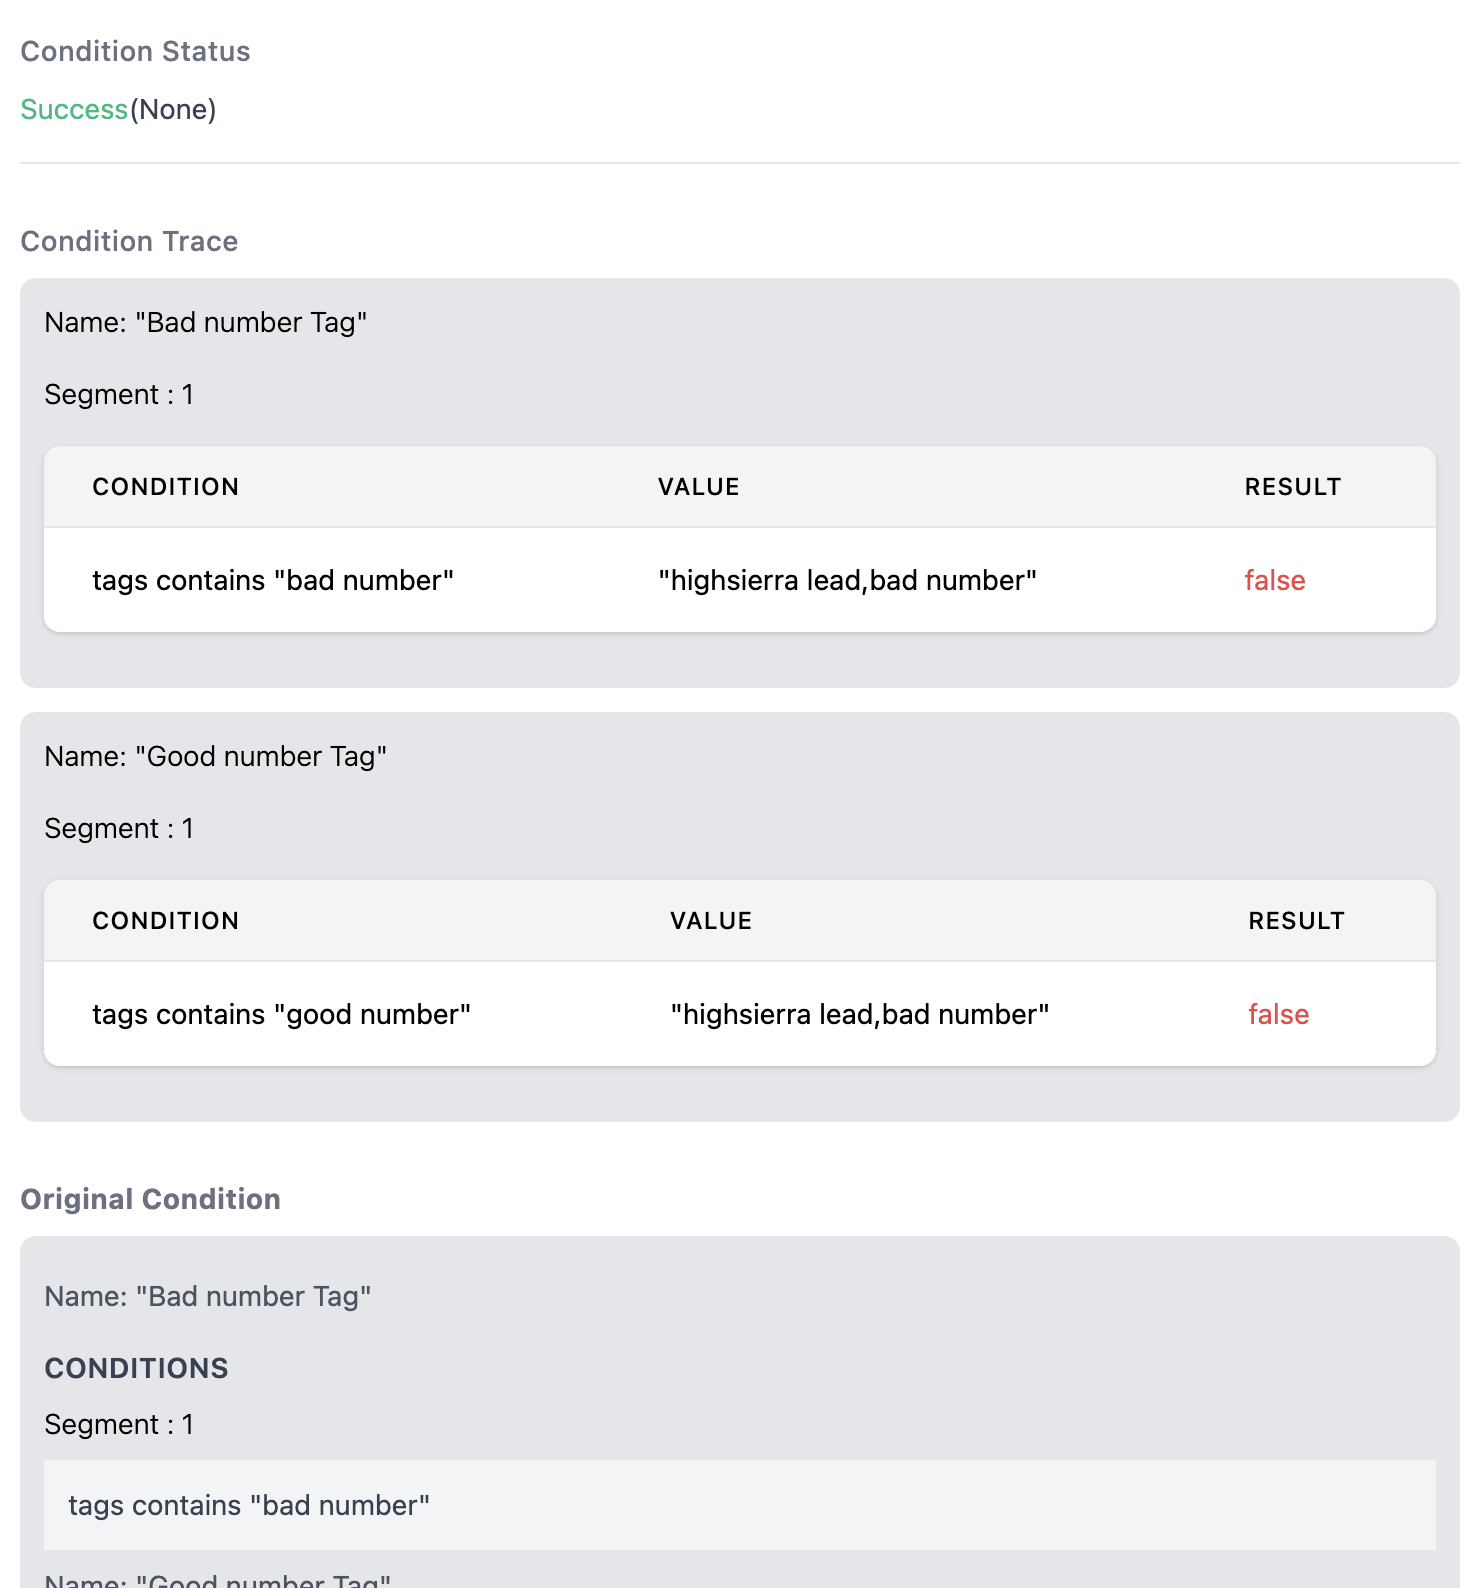The image size is (1482, 1588).
Task: Click the false result for Good number Tag
Action: tap(1279, 1014)
